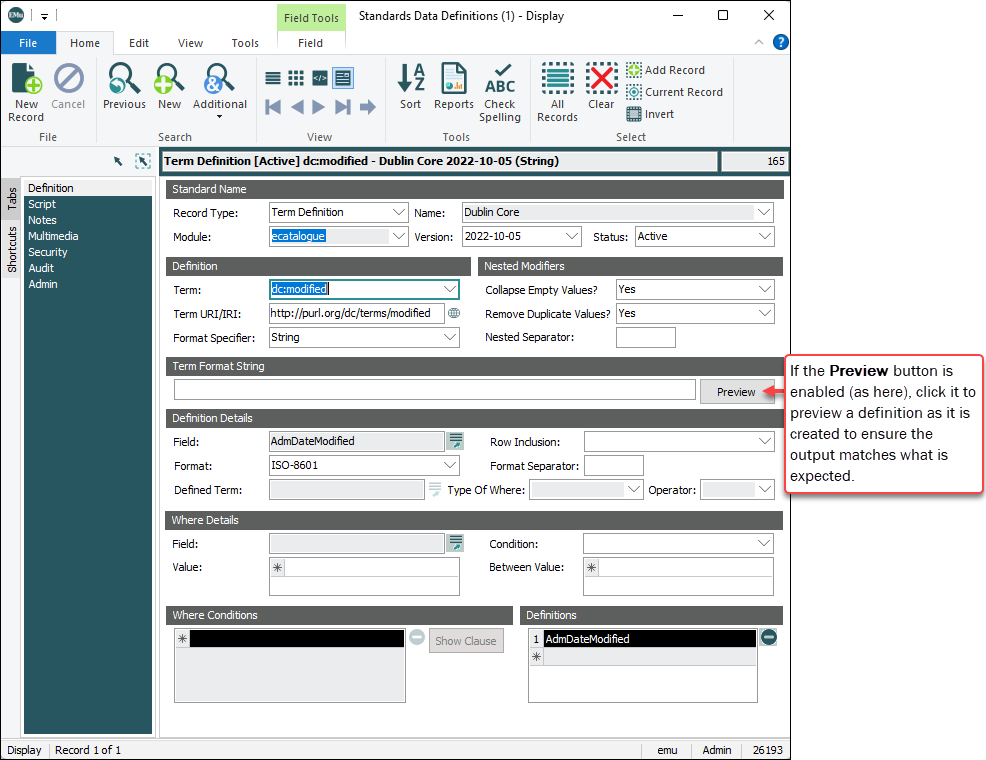Toggle the Contact Sheet grid view

[296, 78]
